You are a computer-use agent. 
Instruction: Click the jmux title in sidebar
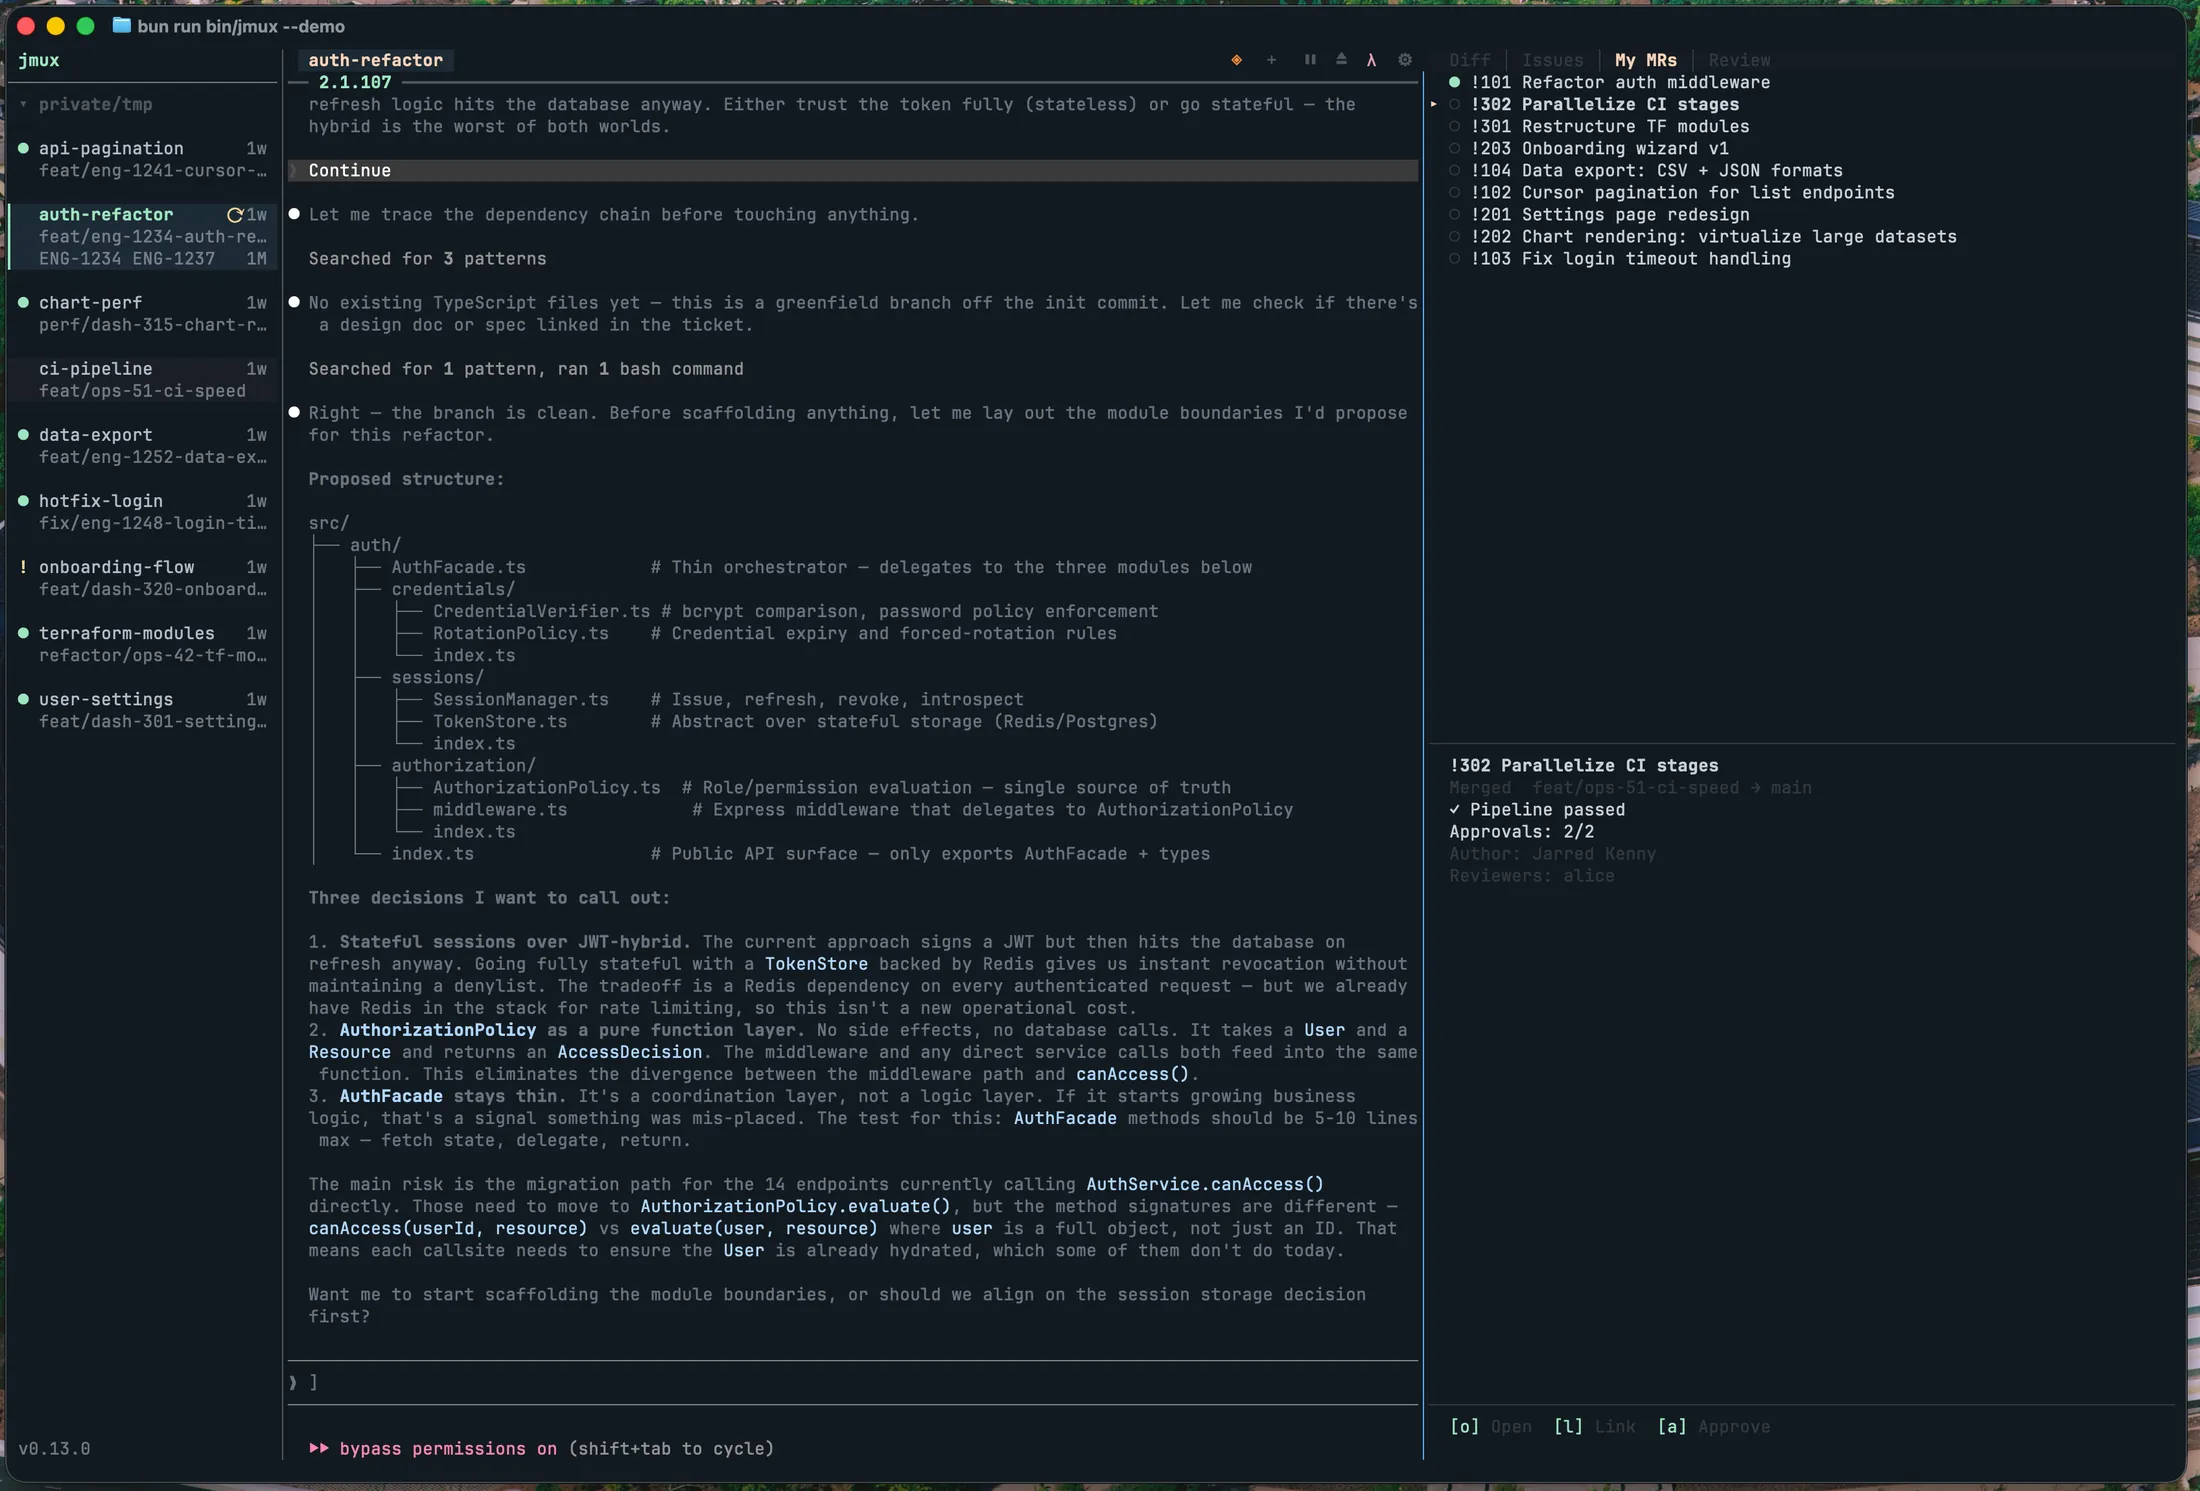pos(39,60)
